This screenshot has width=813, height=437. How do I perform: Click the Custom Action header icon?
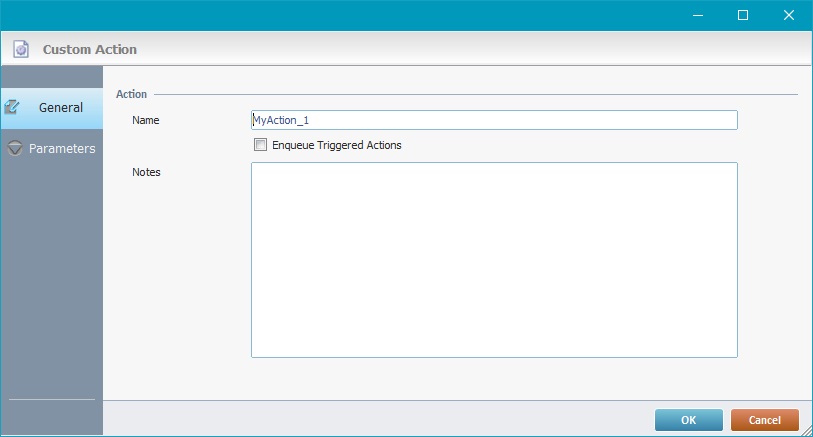[x=20, y=48]
